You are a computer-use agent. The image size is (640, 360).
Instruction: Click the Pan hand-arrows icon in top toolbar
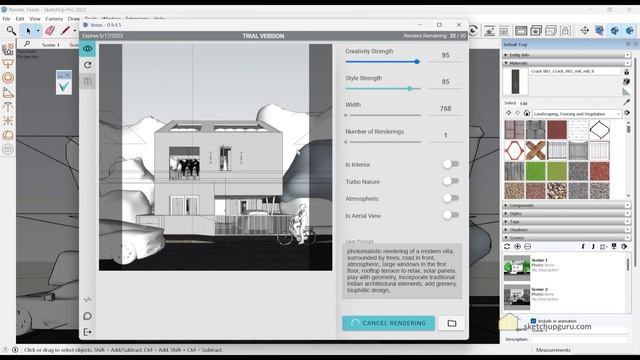point(584,31)
